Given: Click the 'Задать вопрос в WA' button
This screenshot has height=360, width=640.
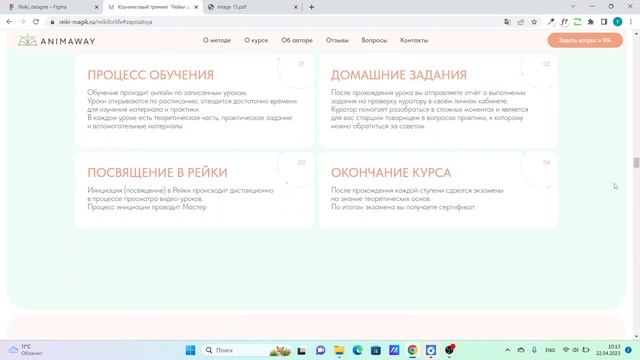Looking at the screenshot, I should pos(585,40).
